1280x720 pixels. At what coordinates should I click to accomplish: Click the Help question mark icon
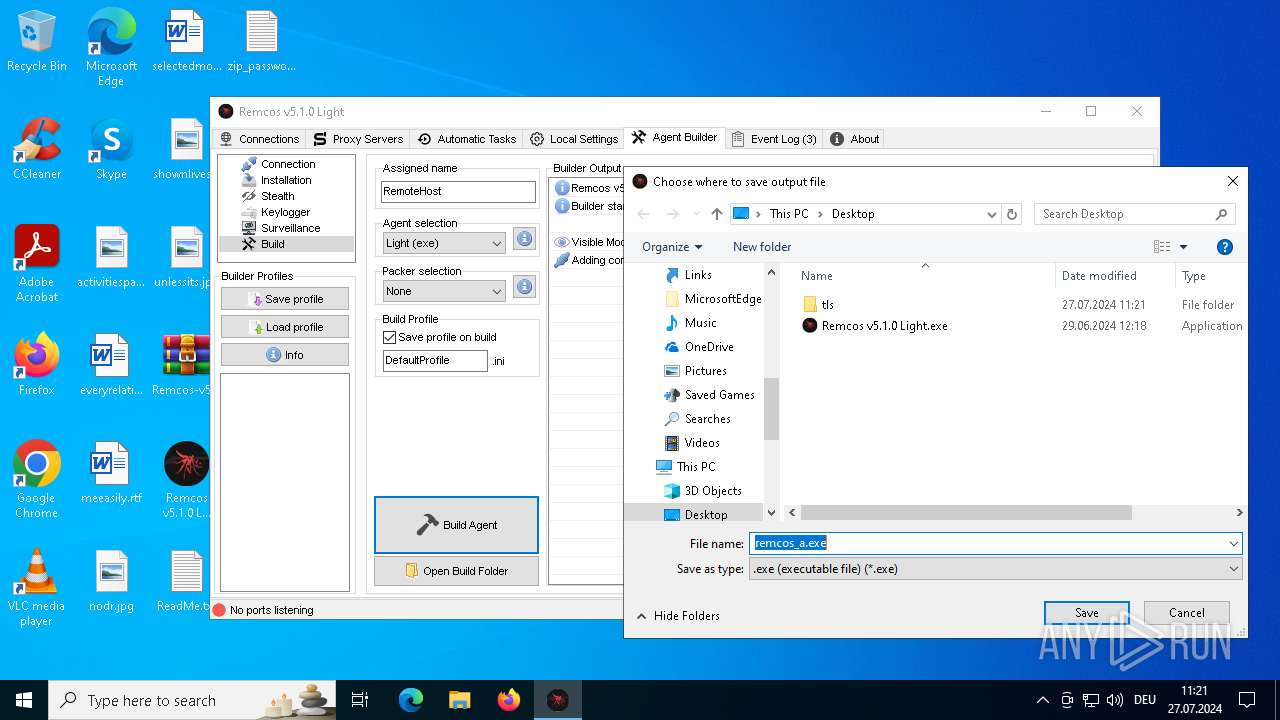click(1225, 247)
